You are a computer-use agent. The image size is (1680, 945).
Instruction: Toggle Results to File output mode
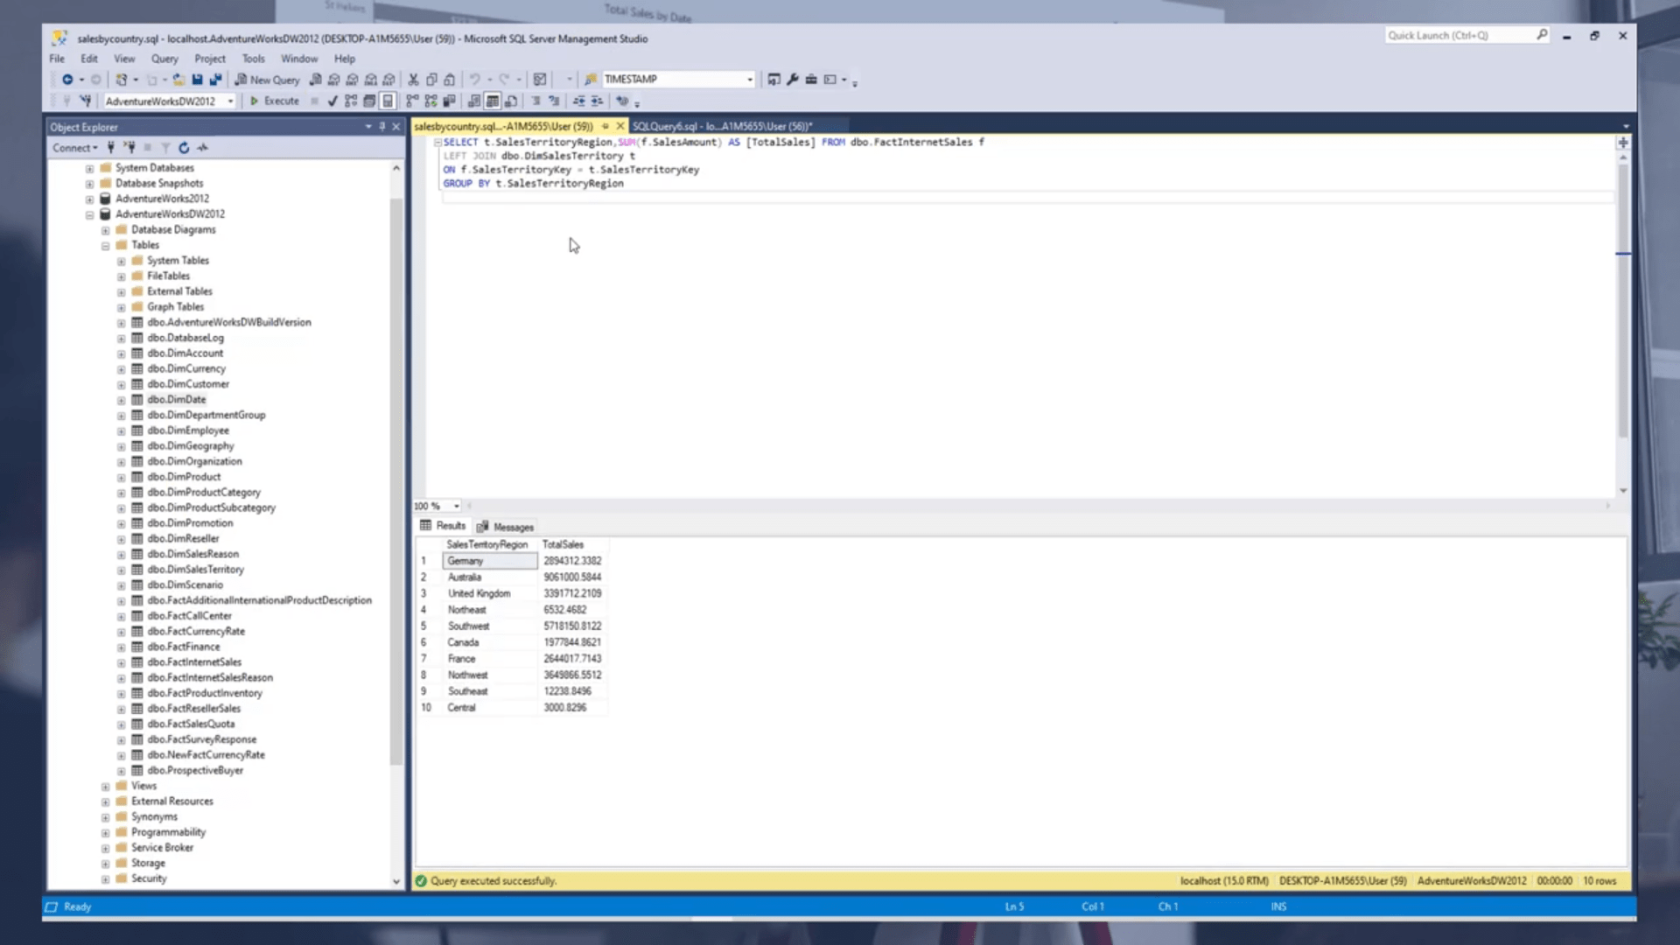coord(511,101)
